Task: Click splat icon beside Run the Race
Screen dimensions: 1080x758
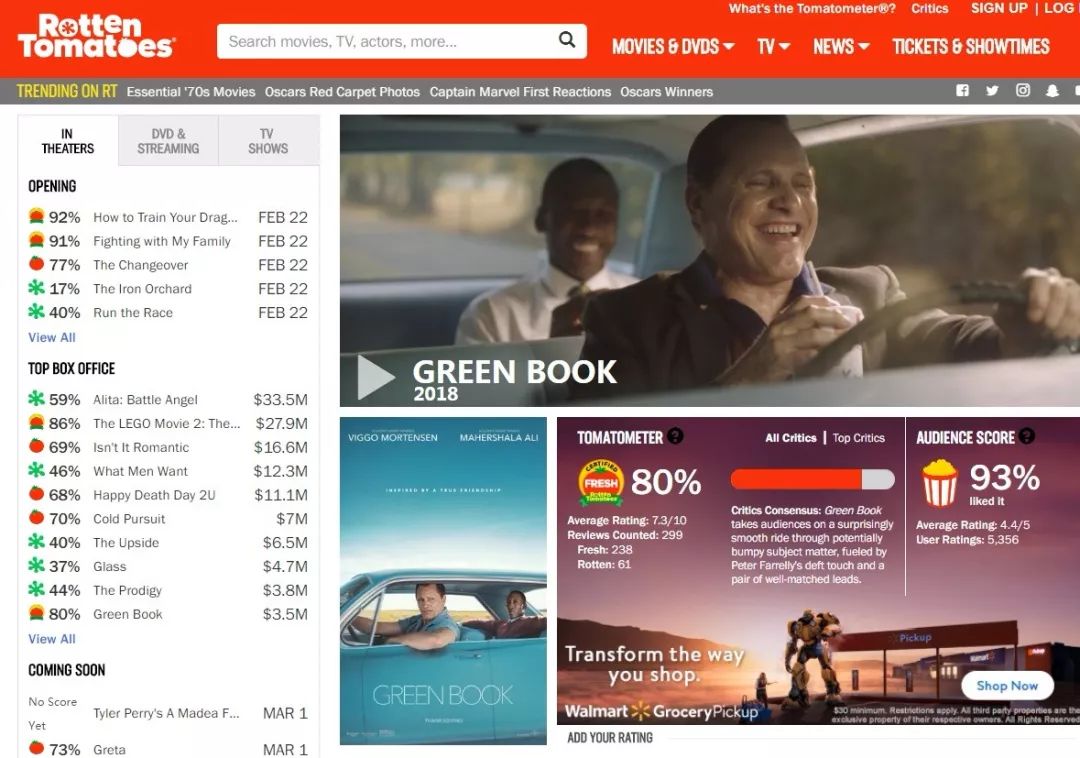Action: click(37, 311)
